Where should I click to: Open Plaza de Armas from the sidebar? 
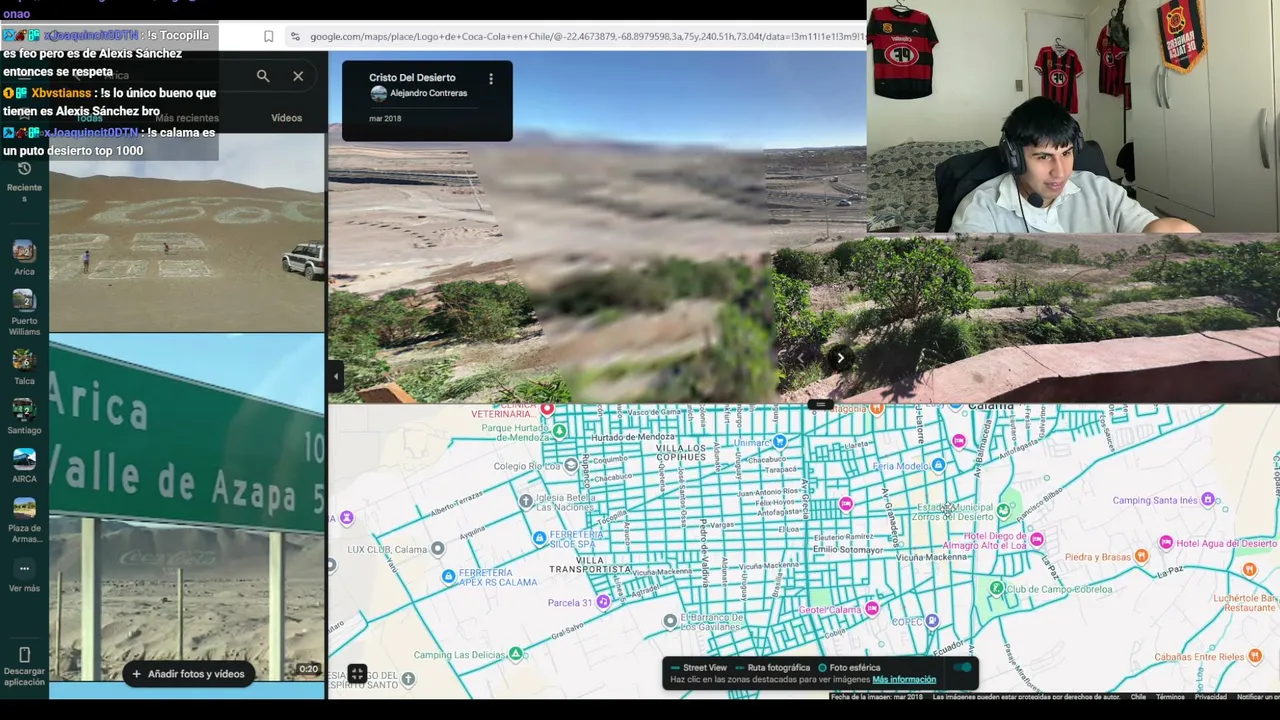pos(24,520)
